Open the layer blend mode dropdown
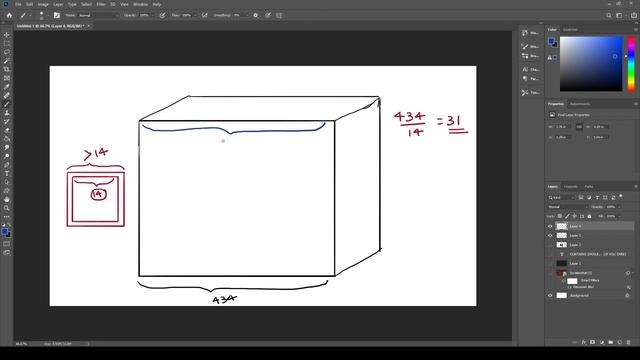This screenshot has width=640, height=360. pyautogui.click(x=567, y=207)
